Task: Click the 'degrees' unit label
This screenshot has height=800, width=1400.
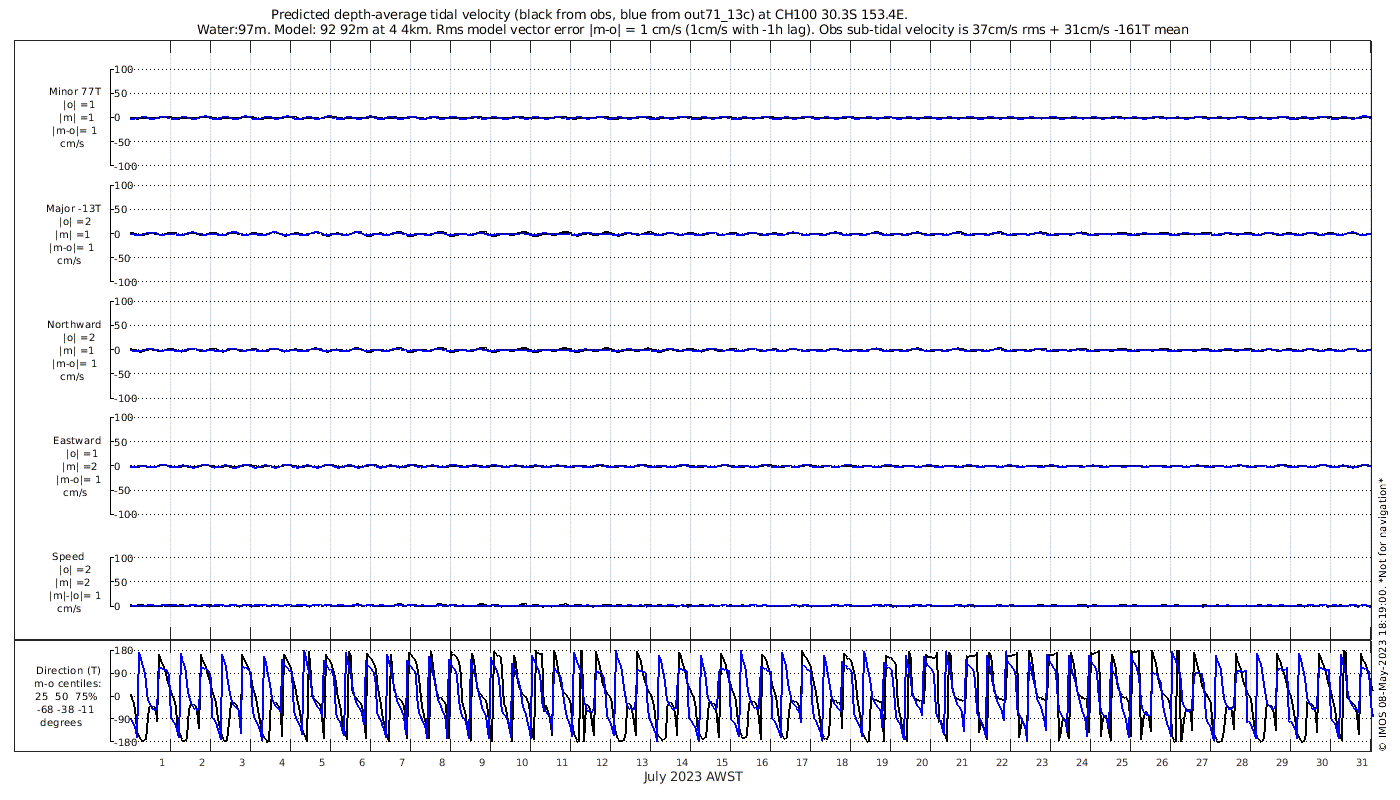Action: pyautogui.click(x=61, y=723)
